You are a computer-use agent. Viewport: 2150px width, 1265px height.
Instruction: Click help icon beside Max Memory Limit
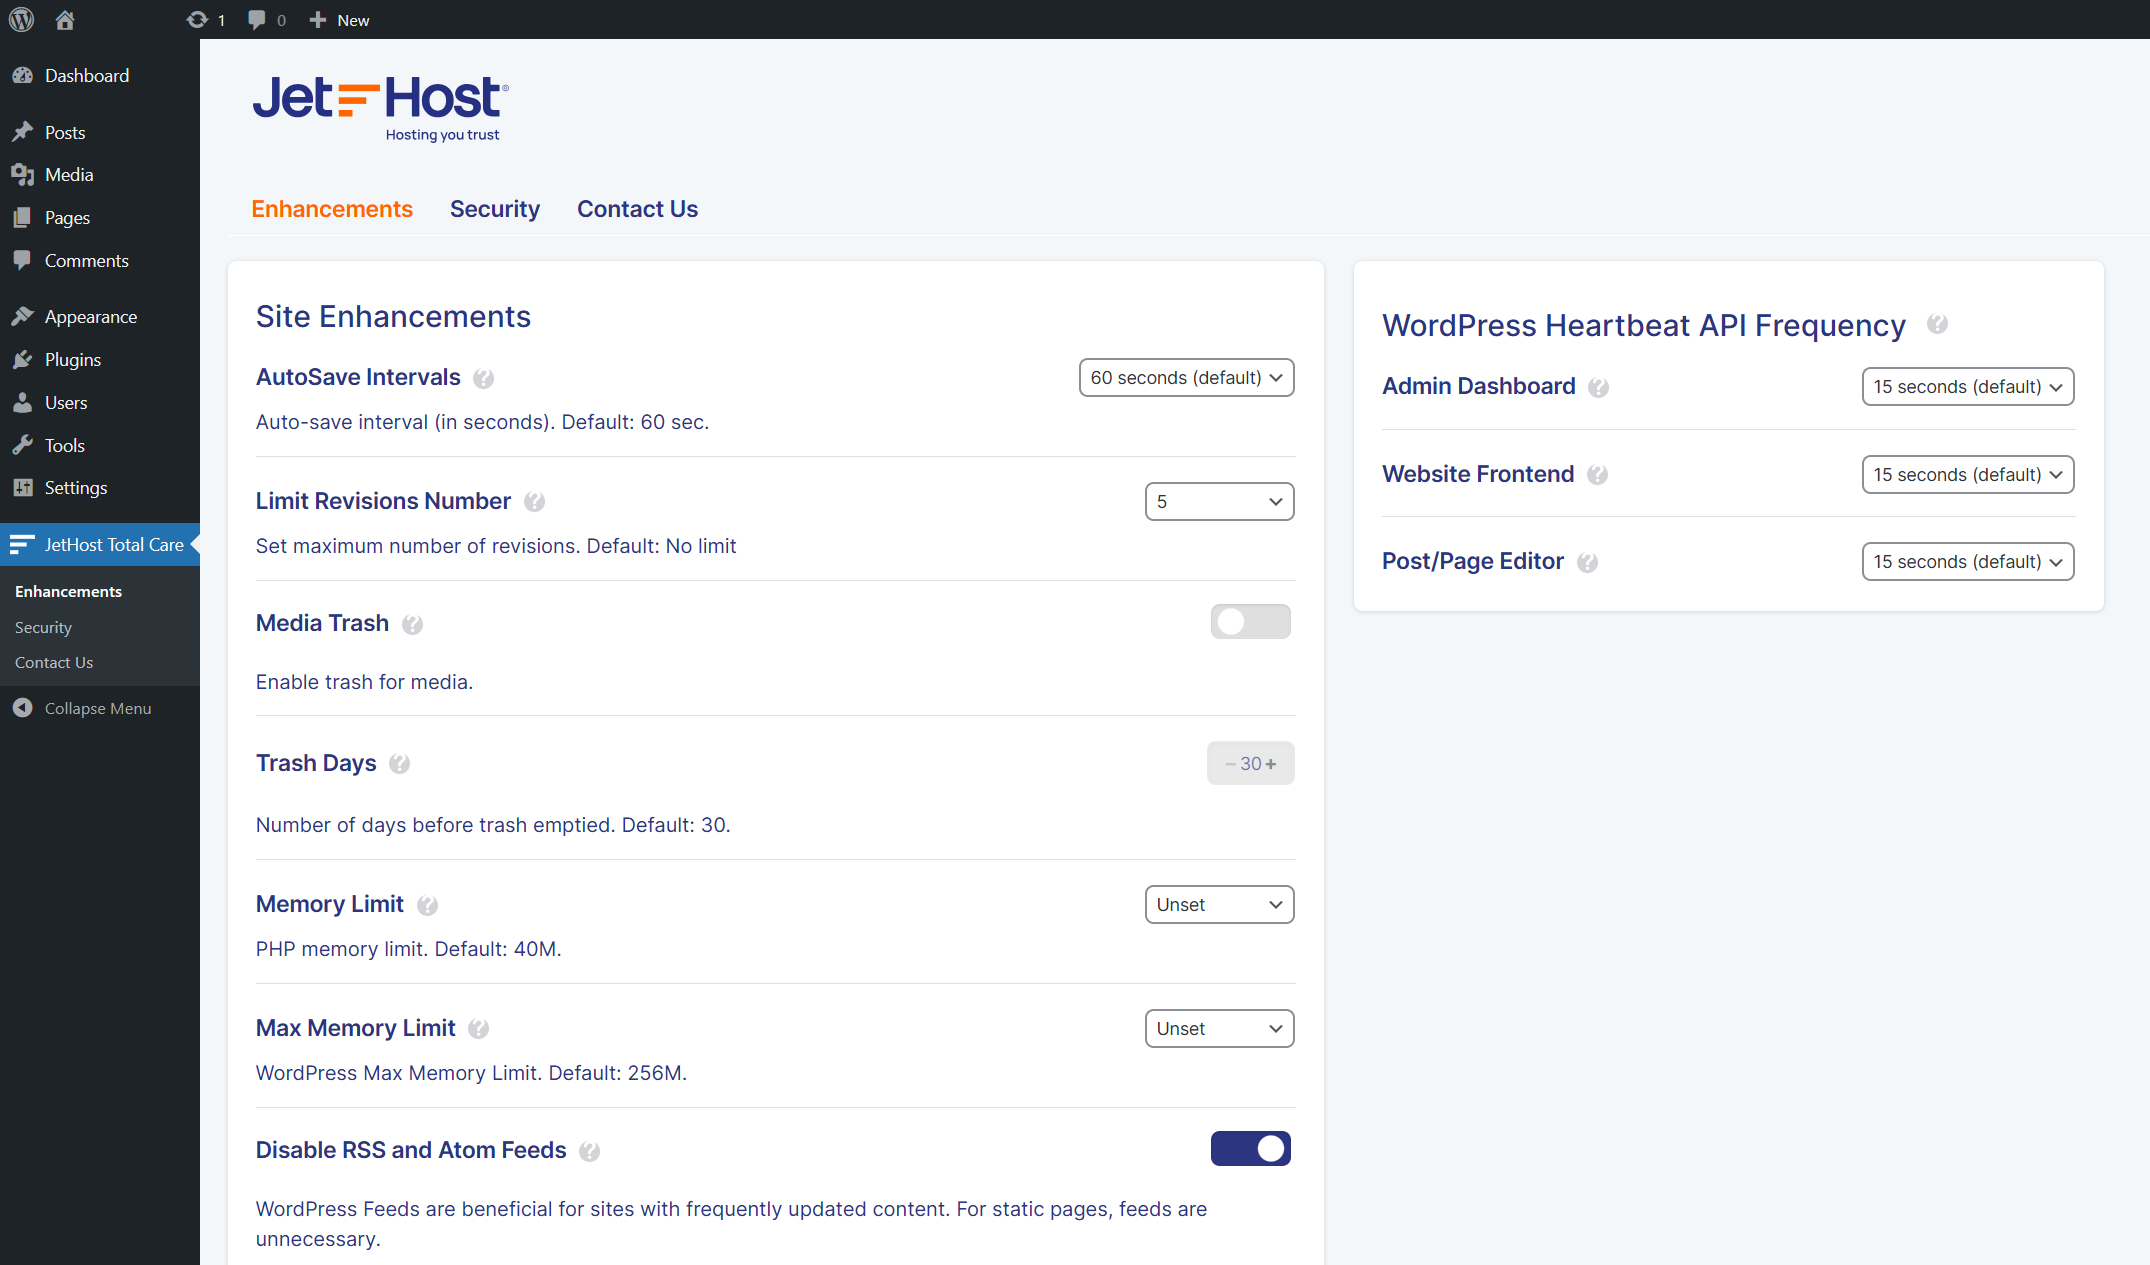pyautogui.click(x=478, y=1029)
